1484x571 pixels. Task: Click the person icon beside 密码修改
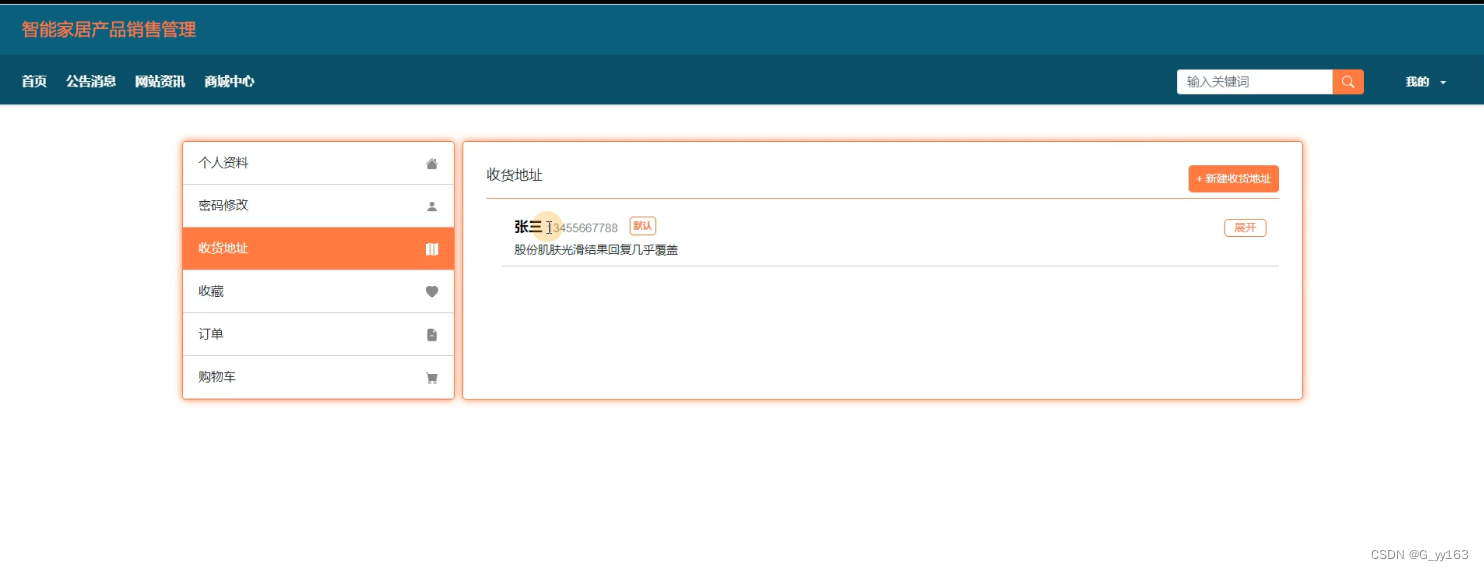432,206
